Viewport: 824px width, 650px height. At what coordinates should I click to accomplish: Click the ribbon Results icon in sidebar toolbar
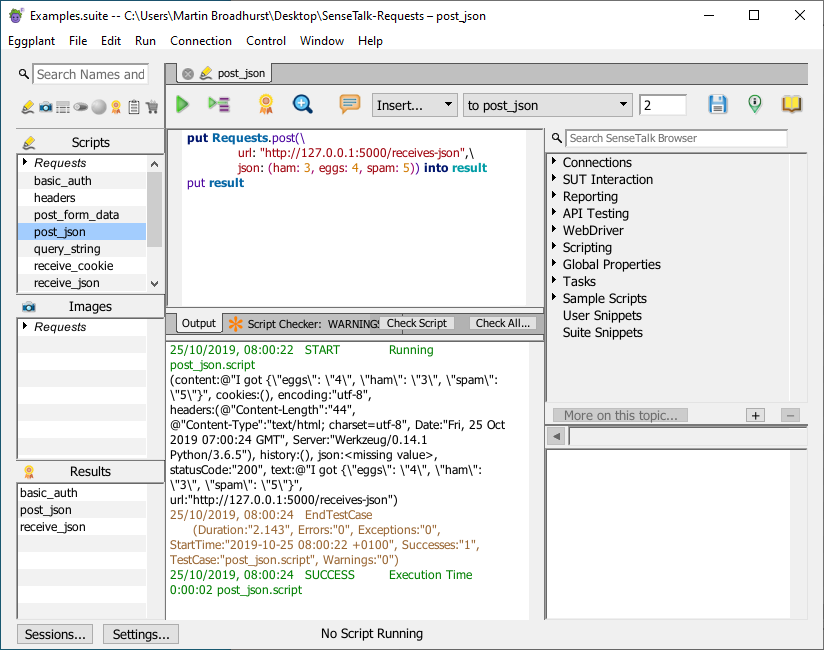pyautogui.click(x=116, y=107)
